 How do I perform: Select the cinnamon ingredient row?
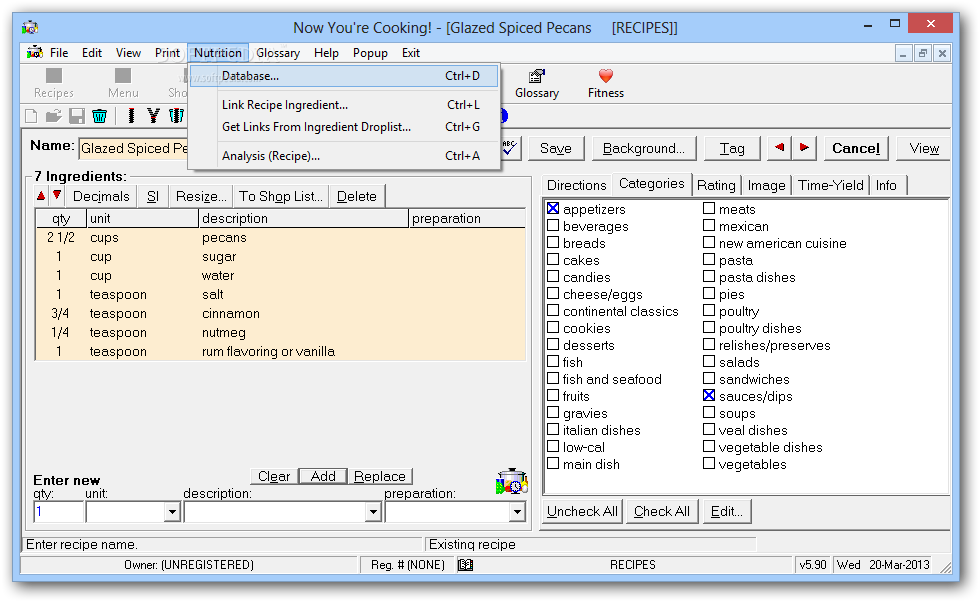(x=280, y=314)
